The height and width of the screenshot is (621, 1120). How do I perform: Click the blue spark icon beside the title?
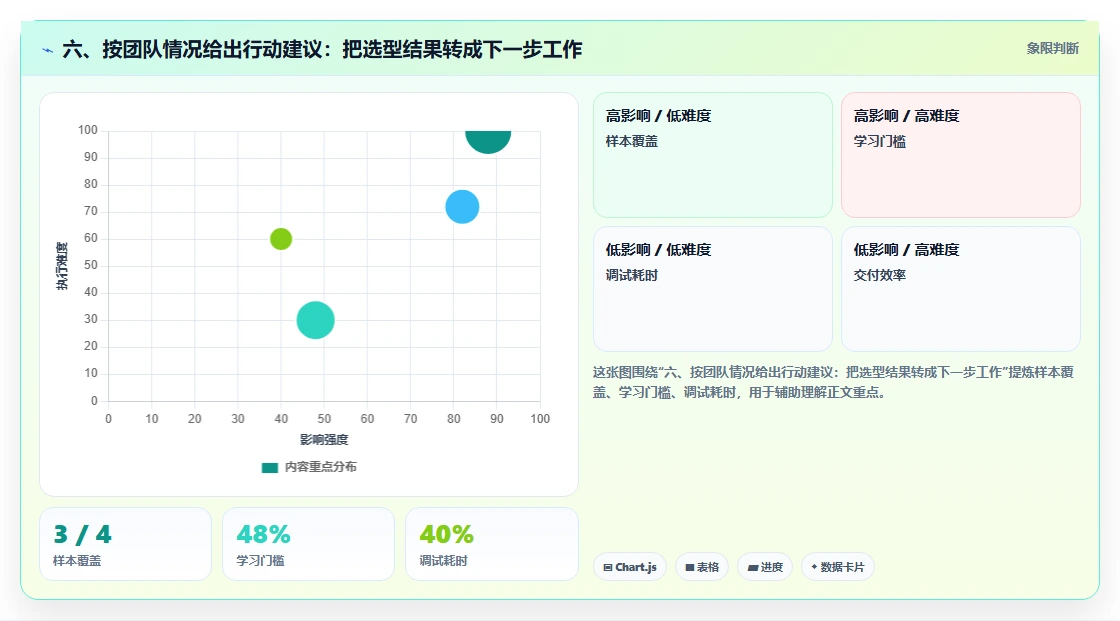[x=48, y=50]
